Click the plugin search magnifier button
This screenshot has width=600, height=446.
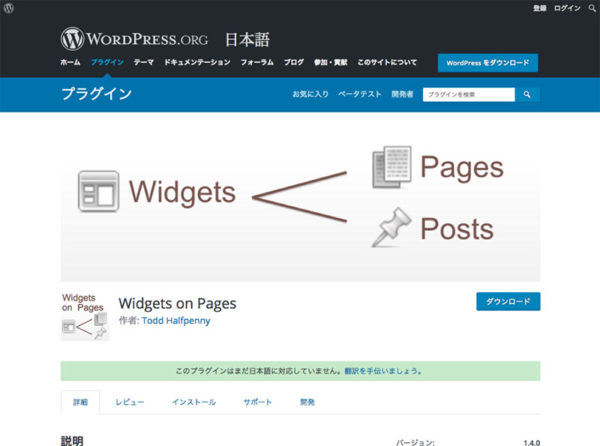click(x=527, y=94)
